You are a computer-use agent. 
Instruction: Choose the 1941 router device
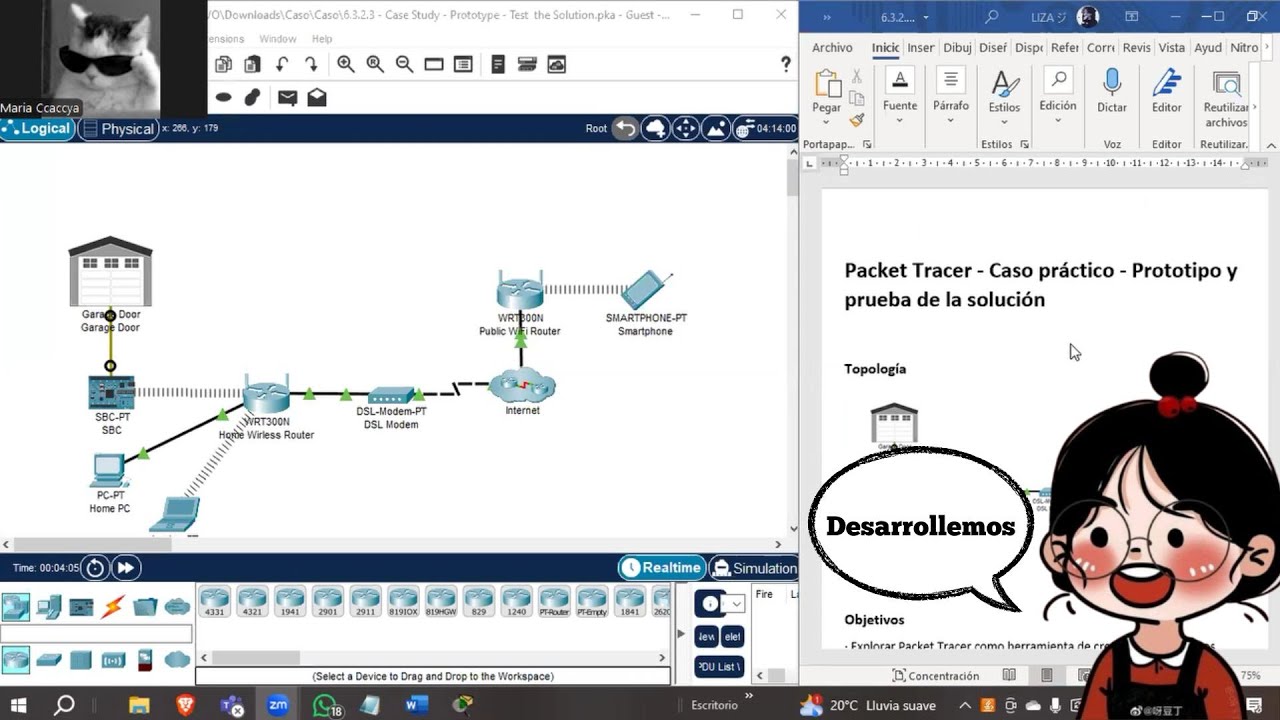(290, 602)
